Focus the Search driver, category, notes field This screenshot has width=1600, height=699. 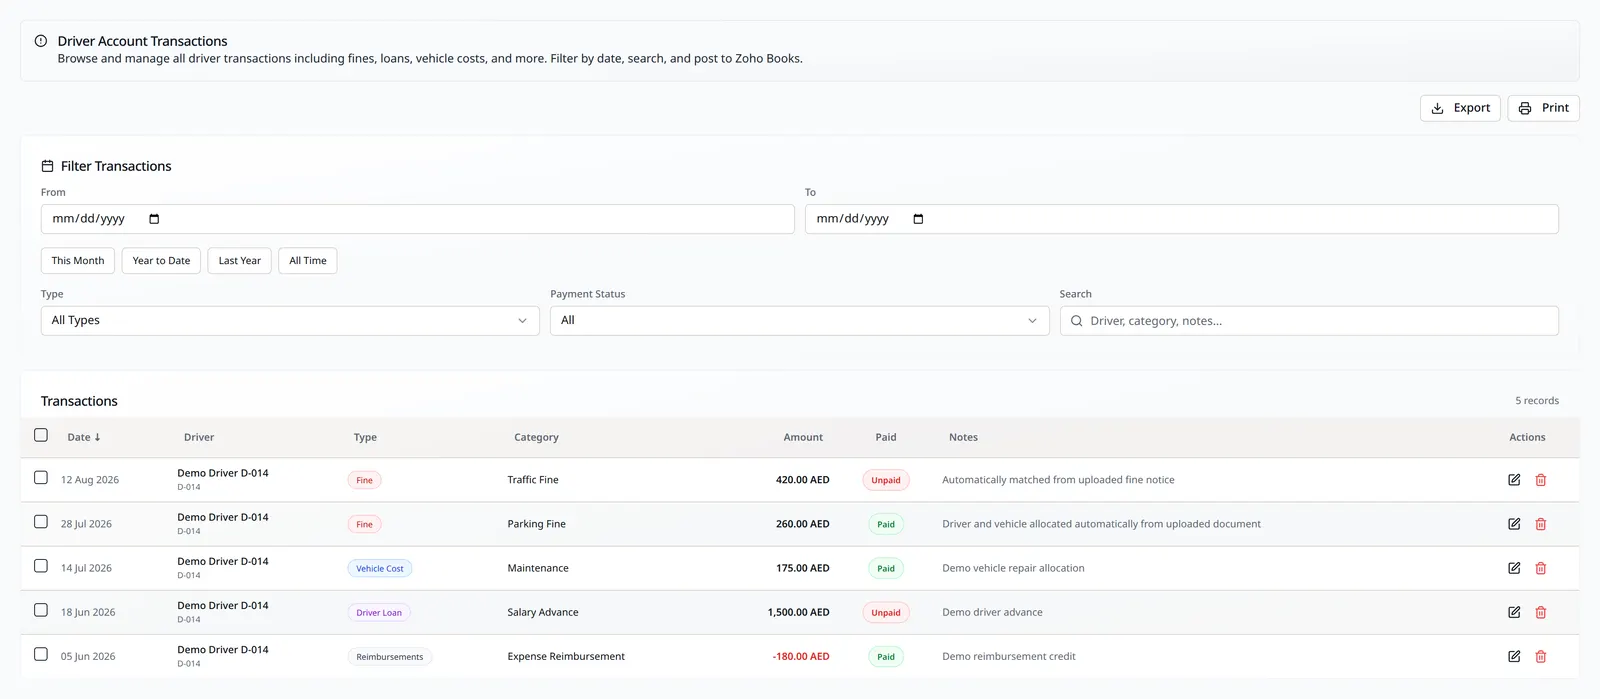pyautogui.click(x=1309, y=321)
